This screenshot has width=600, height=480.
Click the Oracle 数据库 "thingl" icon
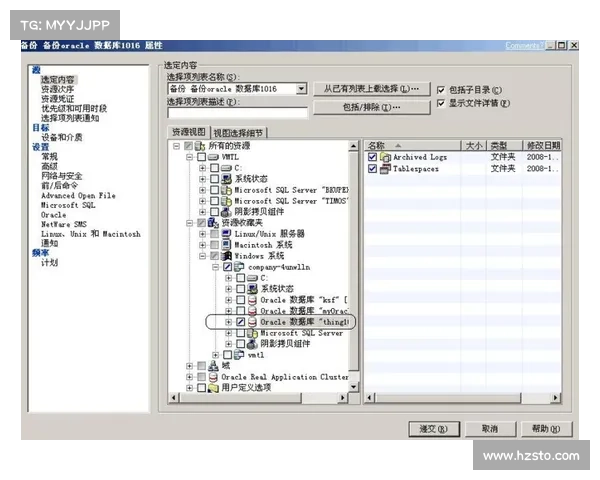click(252, 322)
